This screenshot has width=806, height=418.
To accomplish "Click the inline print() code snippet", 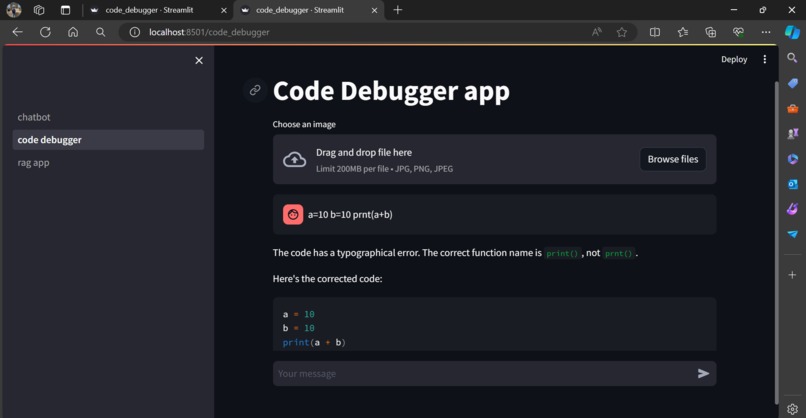I will click(562, 253).
